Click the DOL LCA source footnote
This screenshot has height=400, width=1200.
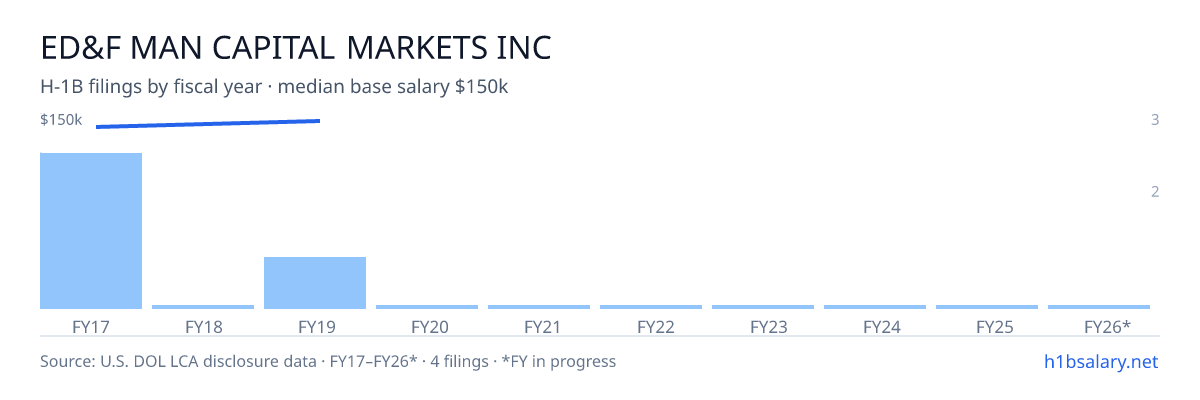[x=328, y=361]
